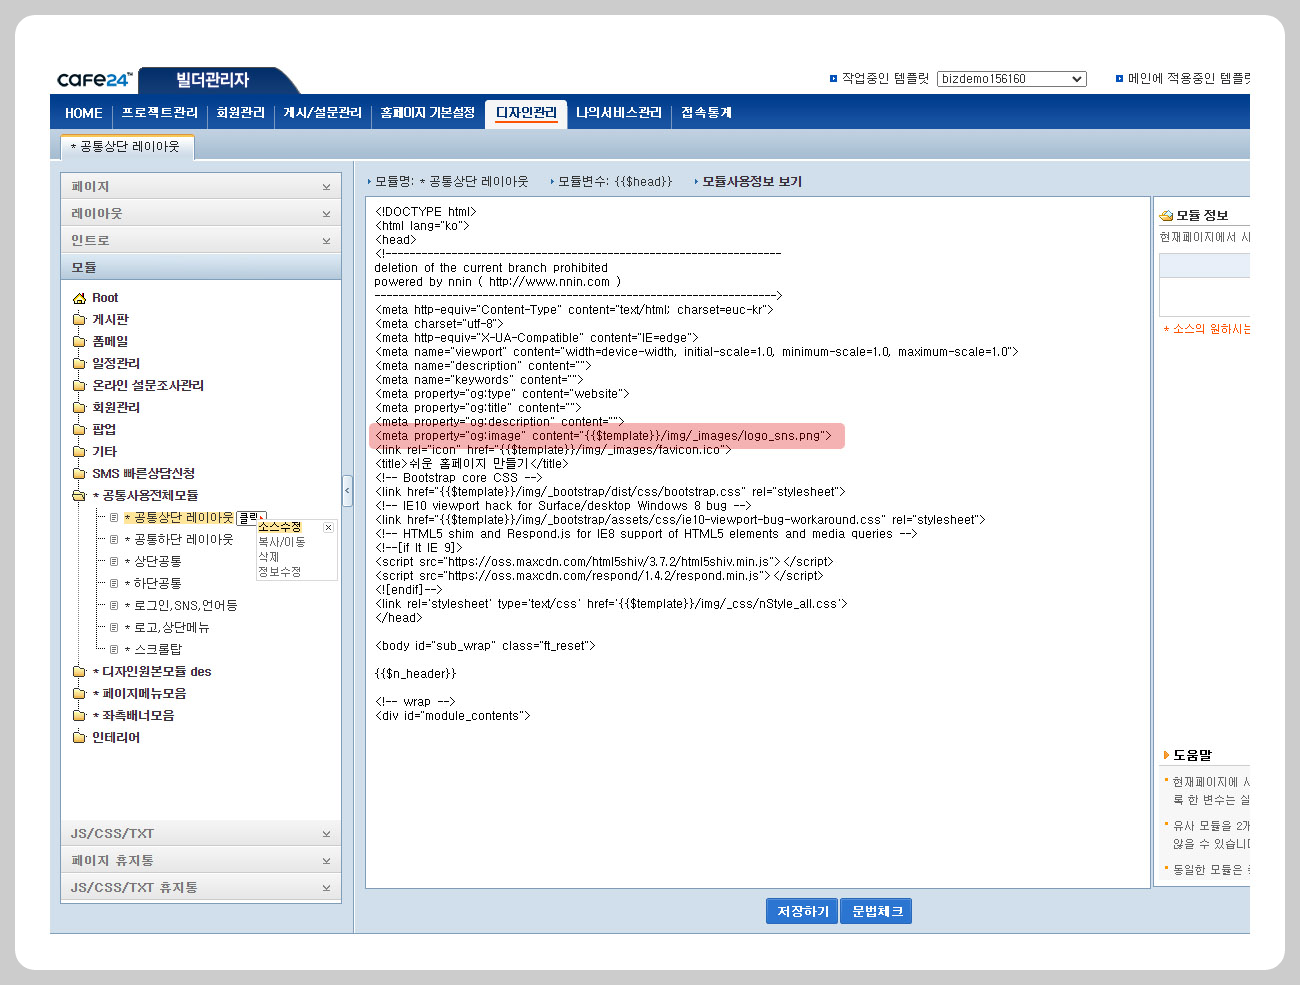This screenshot has width=1300, height=985.
Task: Click the 빌더관리자 header tab
Action: pos(213,80)
